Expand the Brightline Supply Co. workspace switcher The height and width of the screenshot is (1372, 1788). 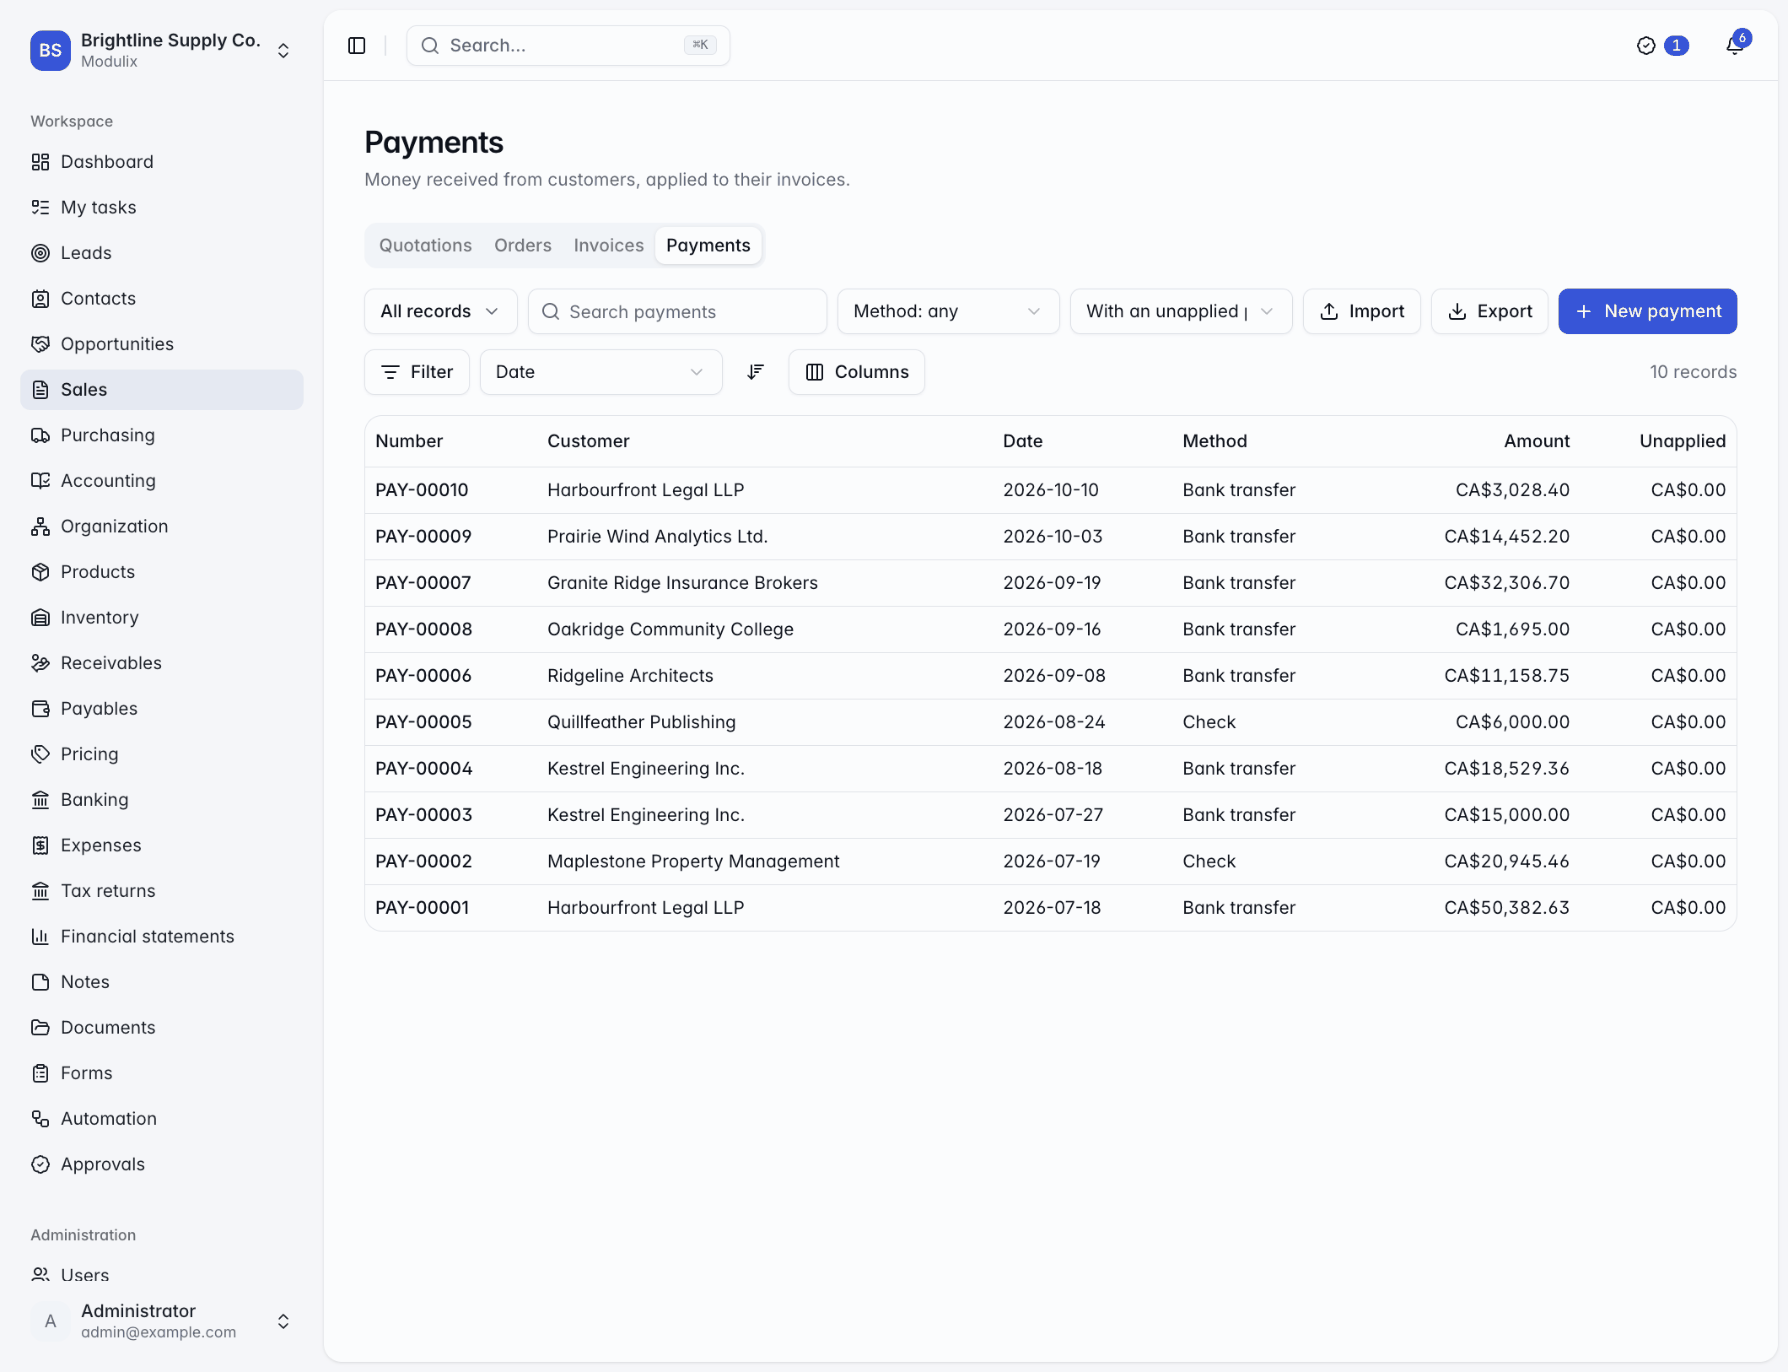point(283,50)
